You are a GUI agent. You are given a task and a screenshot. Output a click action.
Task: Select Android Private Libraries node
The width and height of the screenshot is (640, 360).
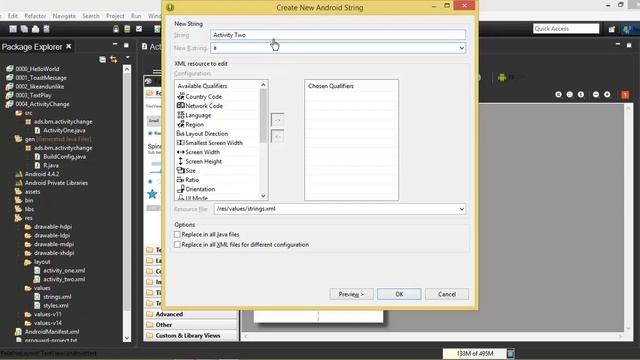[x=52, y=183]
